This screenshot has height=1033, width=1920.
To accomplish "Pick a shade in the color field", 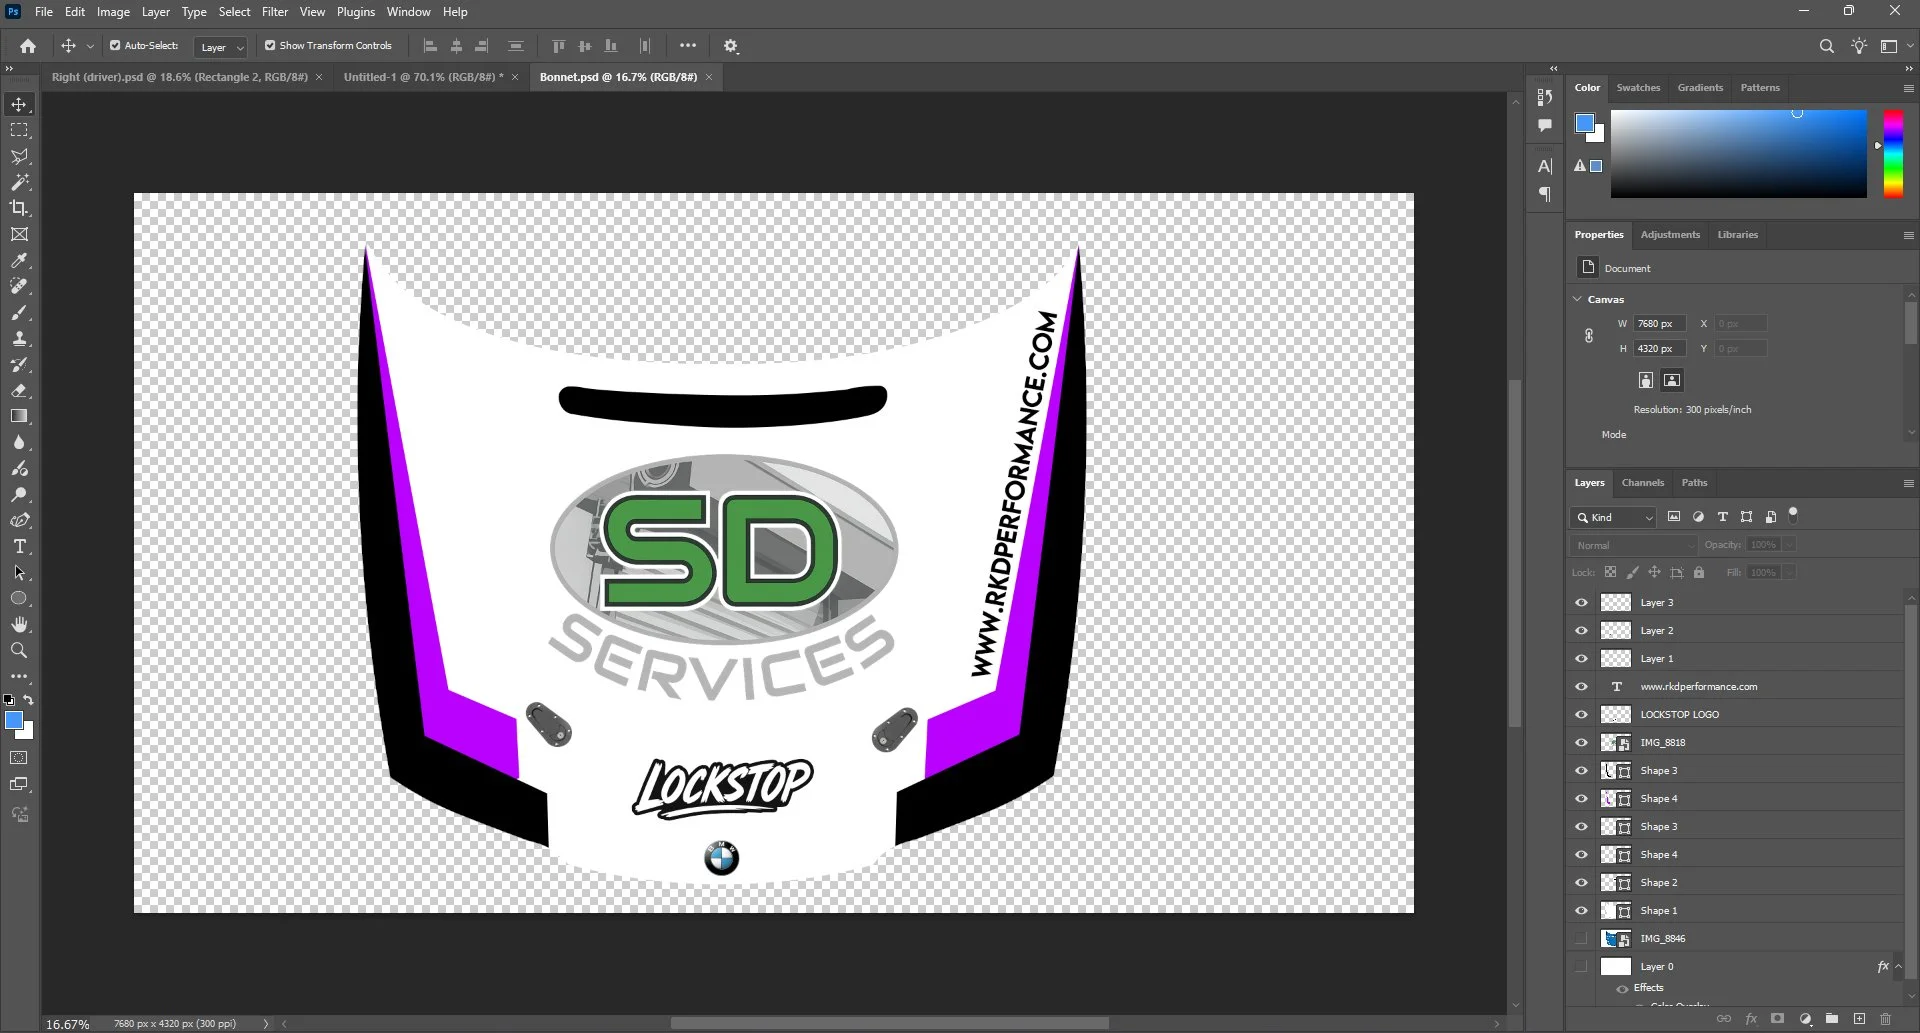I will click(1738, 154).
